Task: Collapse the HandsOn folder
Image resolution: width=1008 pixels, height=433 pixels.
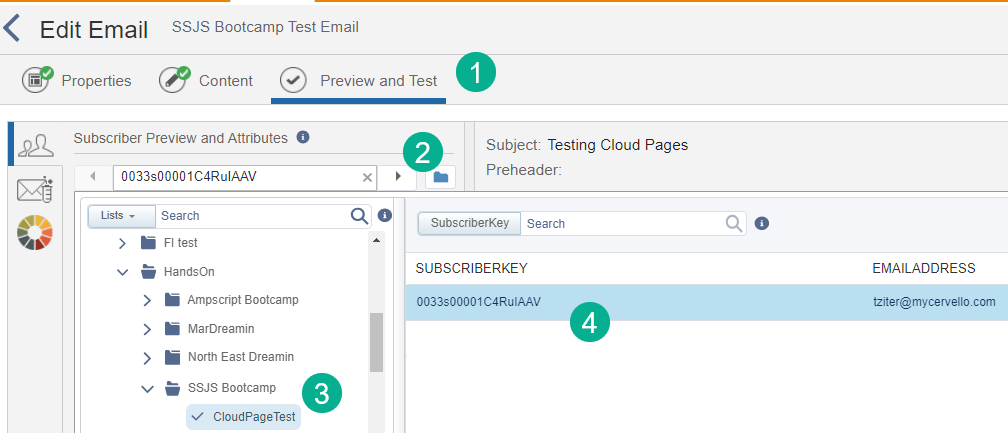Action: [x=122, y=271]
